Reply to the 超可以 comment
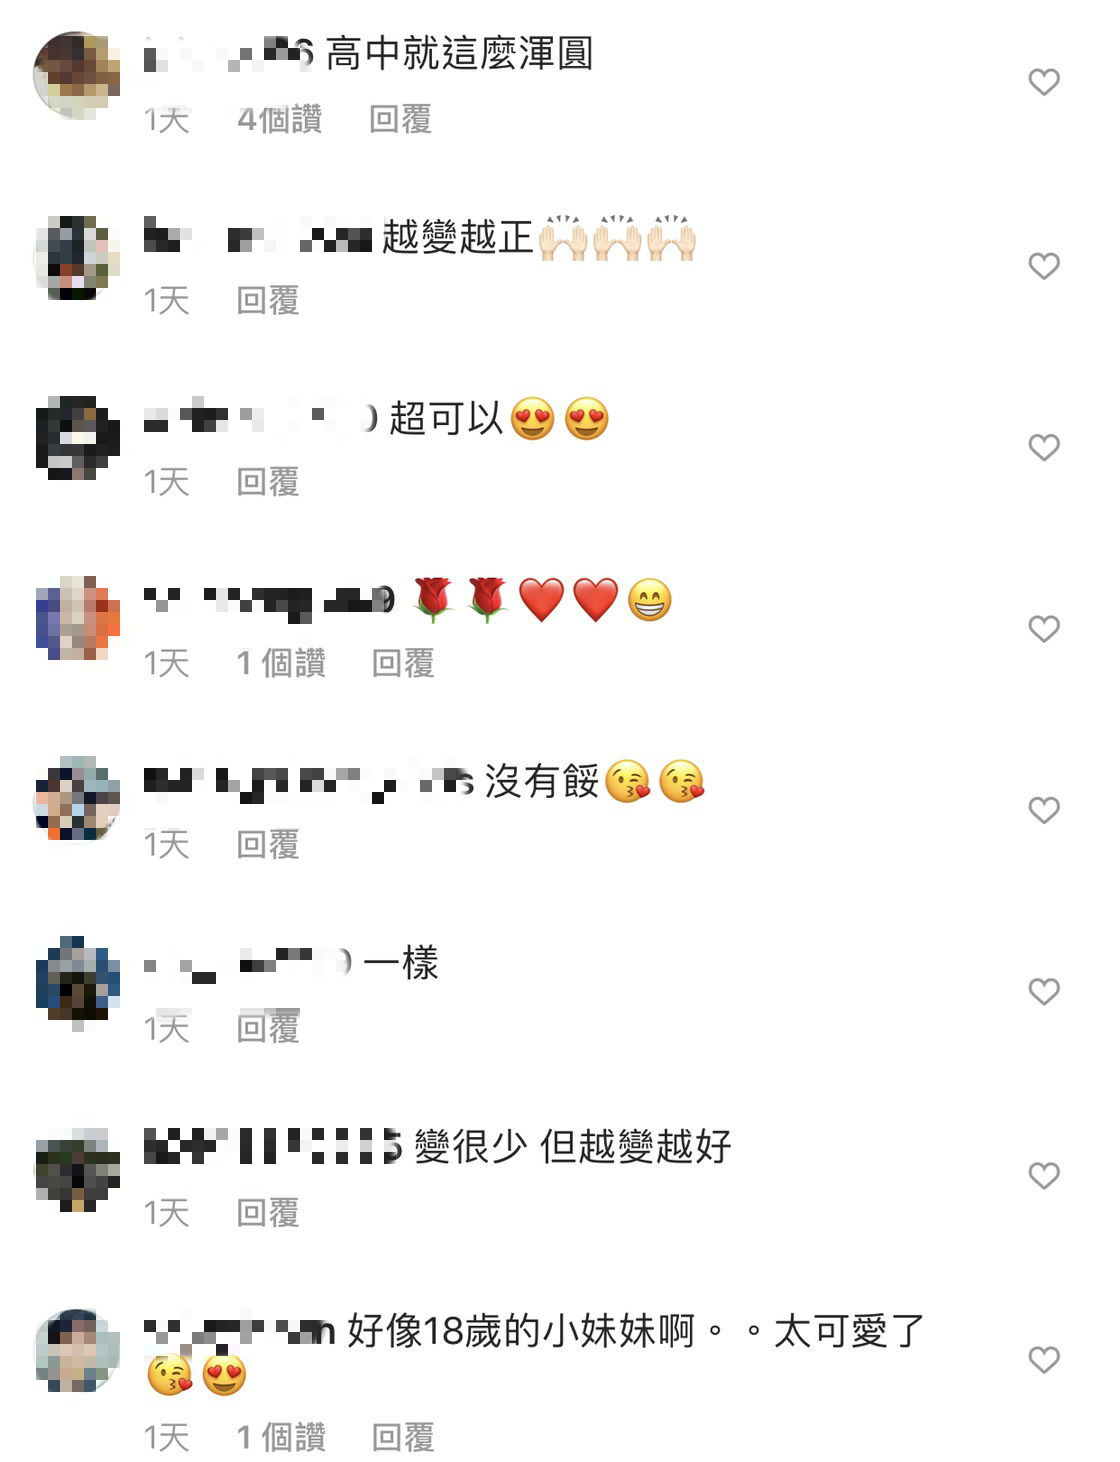1120x1462 pixels. [268, 482]
